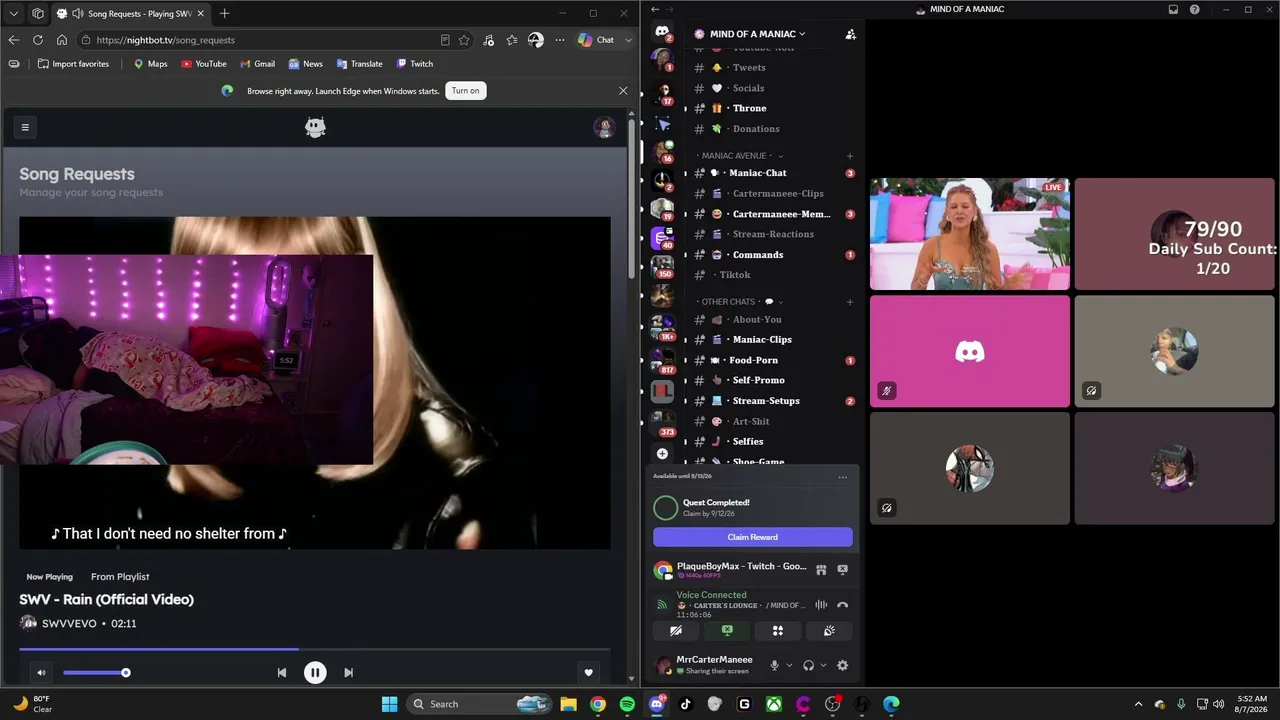The image size is (1280, 720).
Task: Go to the Edge home page
Action: pos(62,40)
